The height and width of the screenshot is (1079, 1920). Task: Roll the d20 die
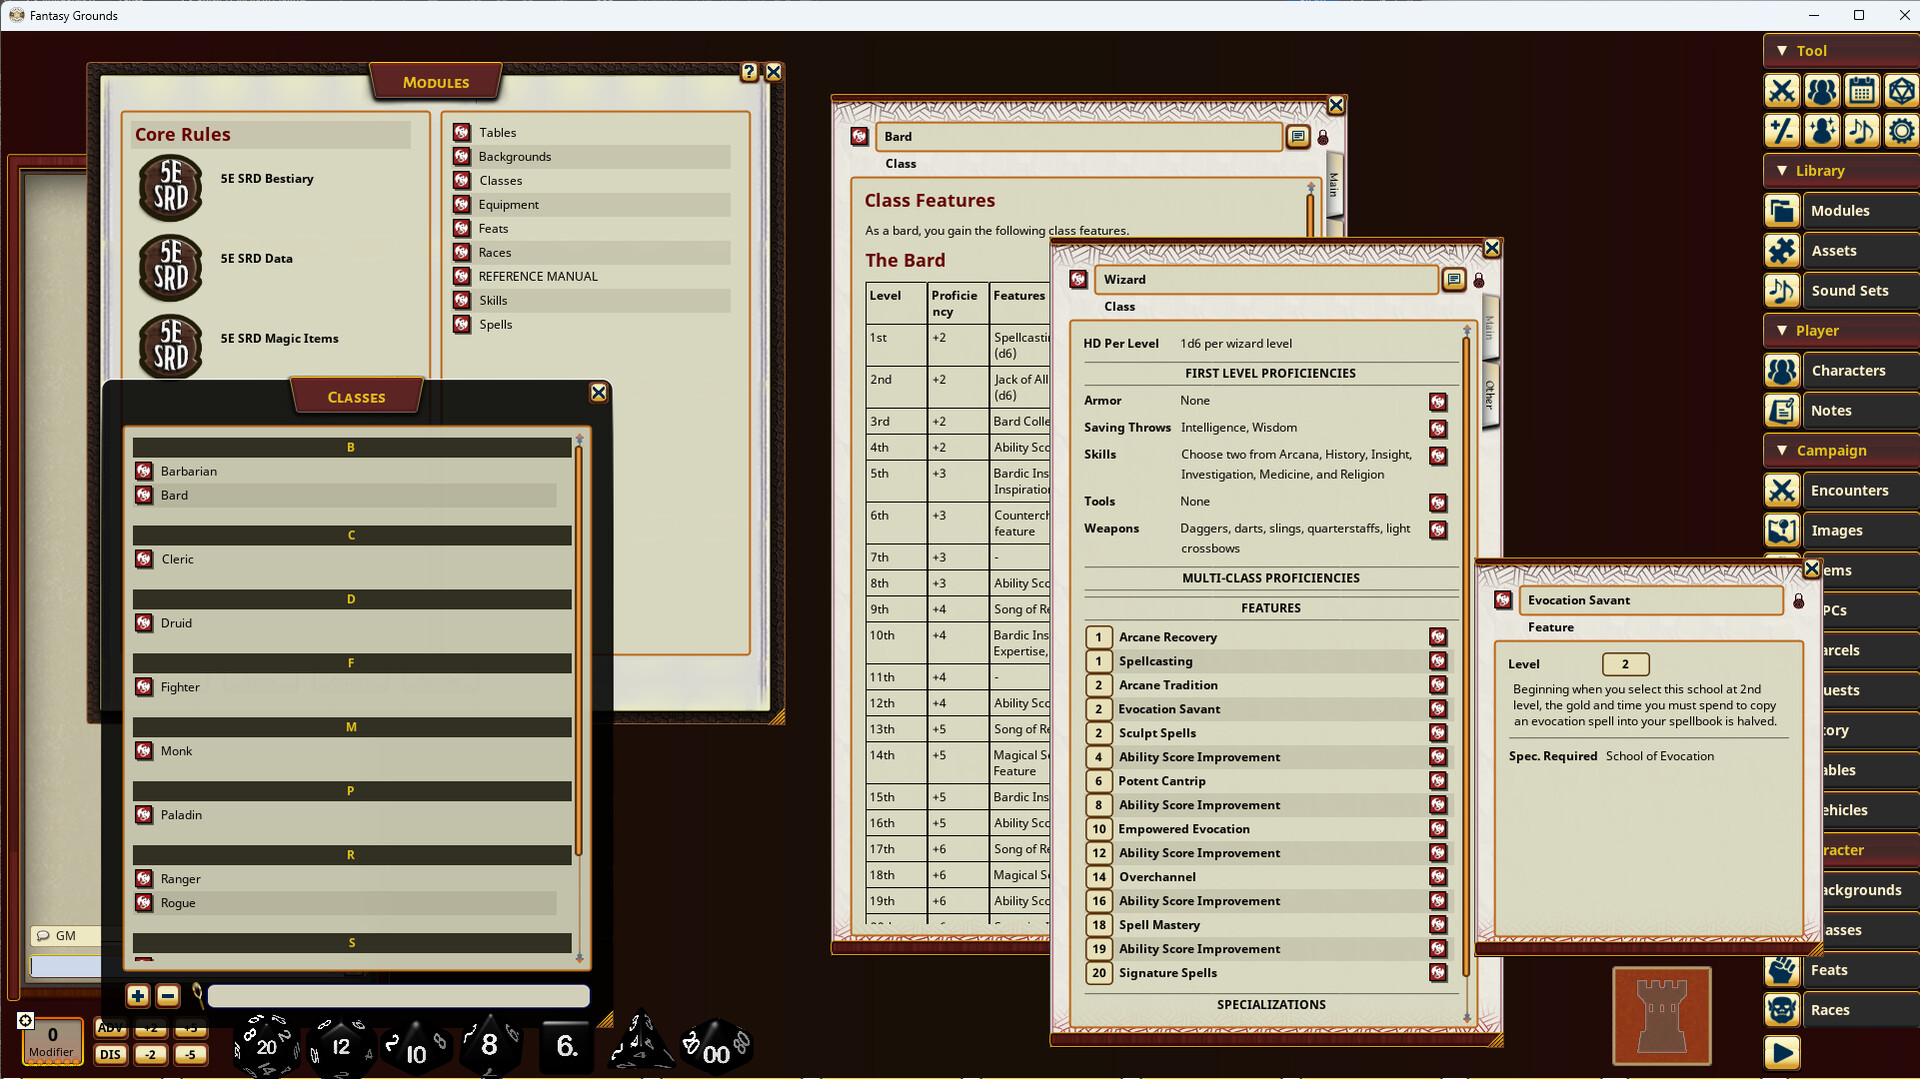coord(266,1047)
